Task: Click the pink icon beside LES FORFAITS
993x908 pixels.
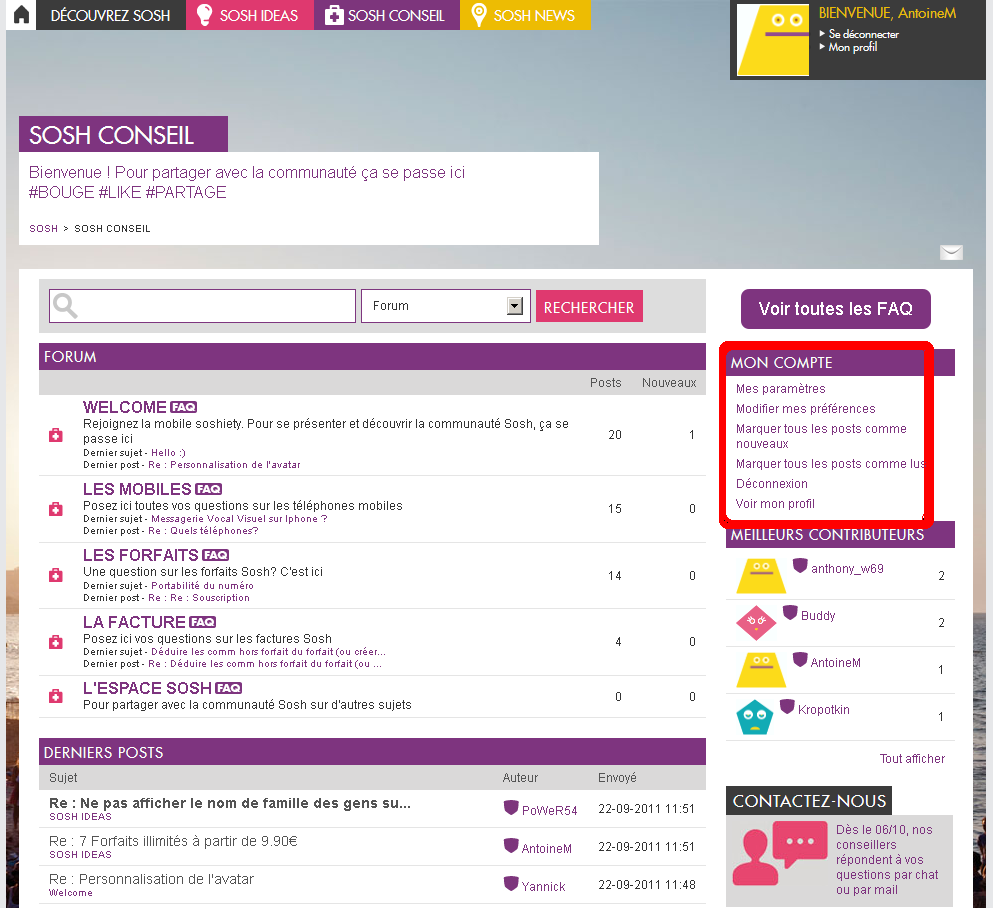Action: pos(56,575)
